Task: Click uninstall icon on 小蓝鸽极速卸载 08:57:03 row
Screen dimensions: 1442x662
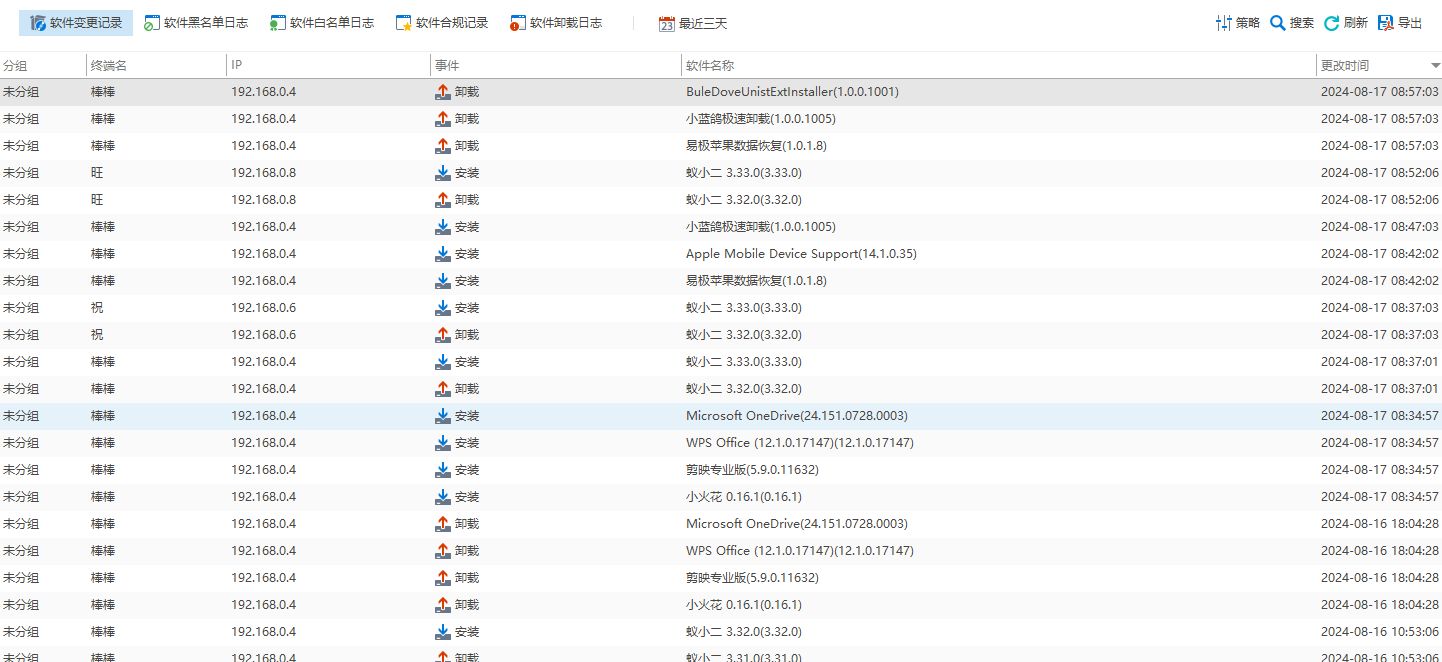Action: point(443,119)
